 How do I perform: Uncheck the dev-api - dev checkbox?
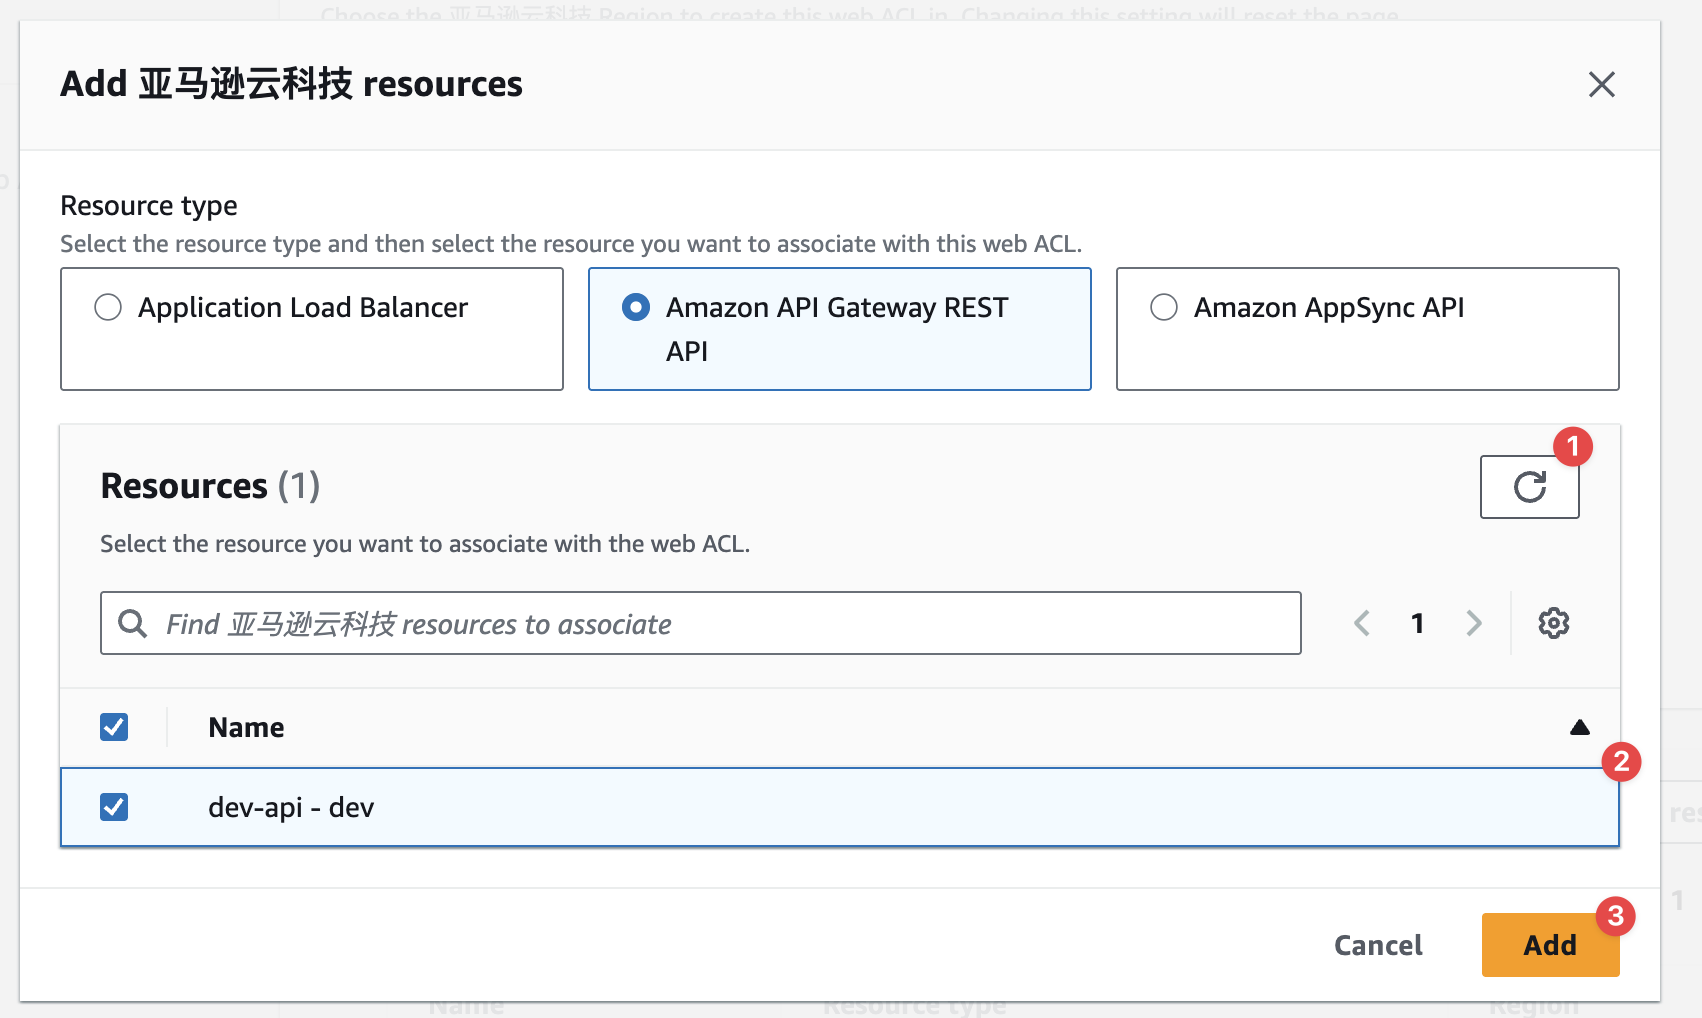(x=114, y=807)
